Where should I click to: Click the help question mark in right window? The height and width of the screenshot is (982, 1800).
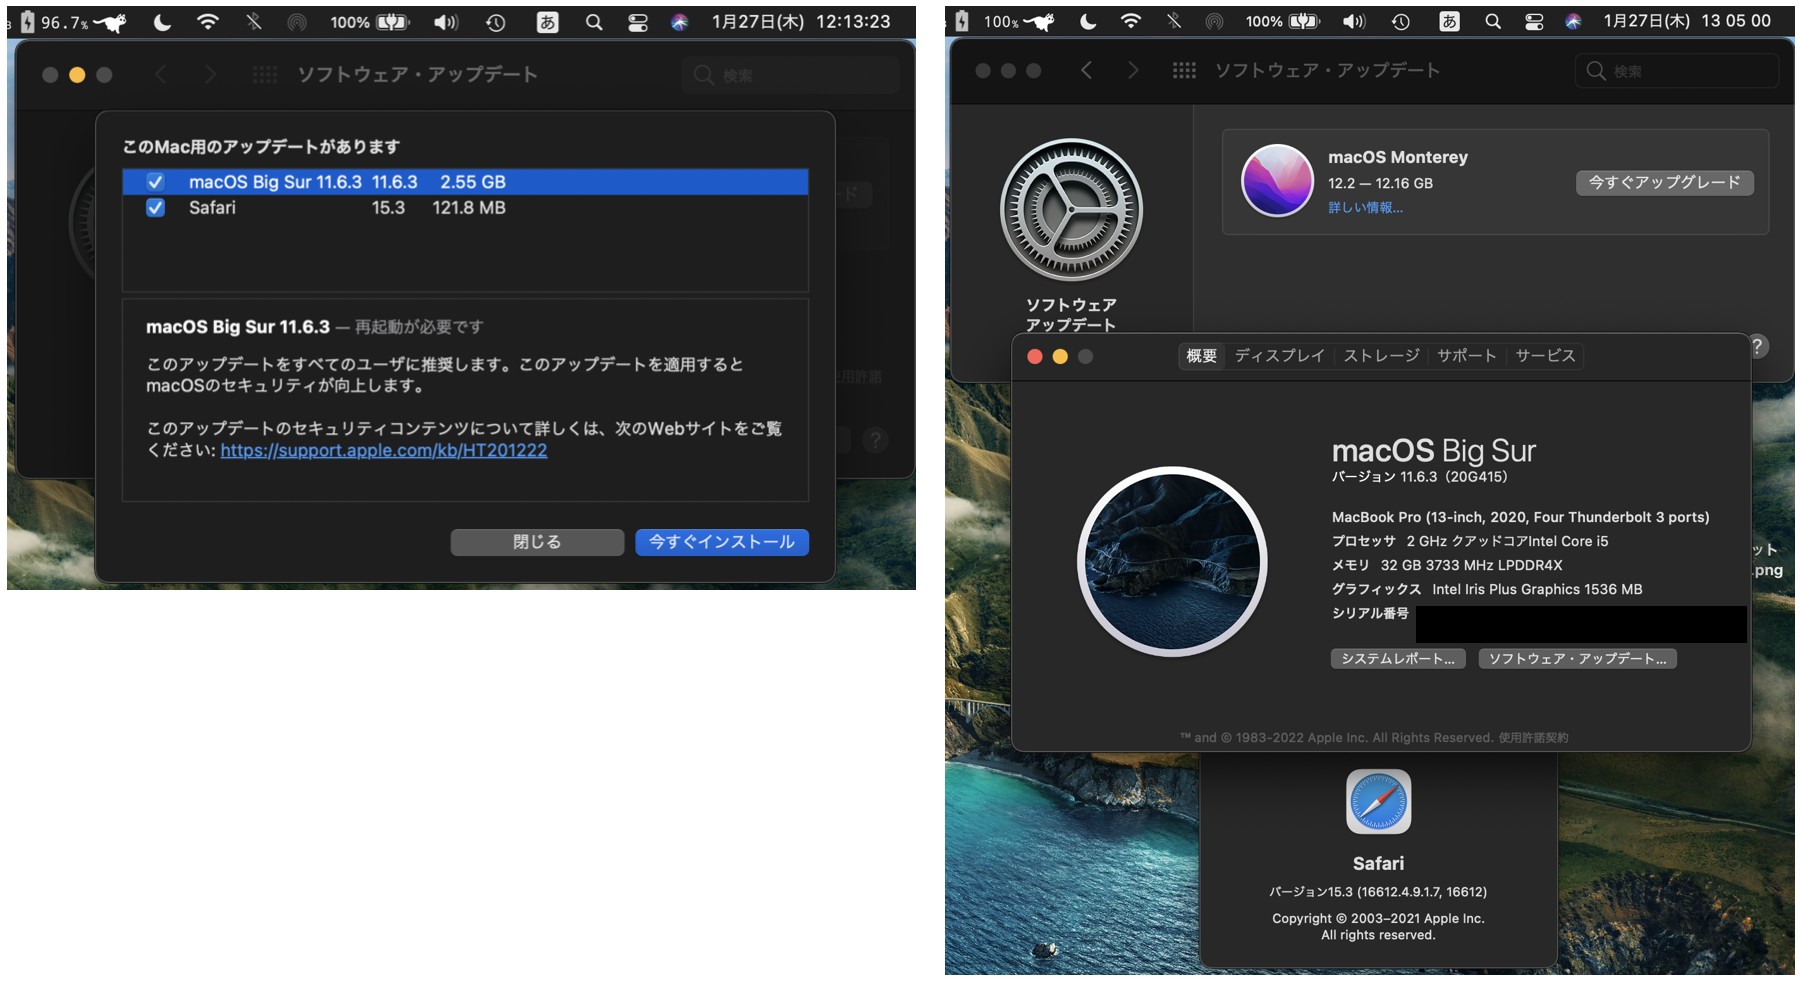pyautogui.click(x=1757, y=346)
